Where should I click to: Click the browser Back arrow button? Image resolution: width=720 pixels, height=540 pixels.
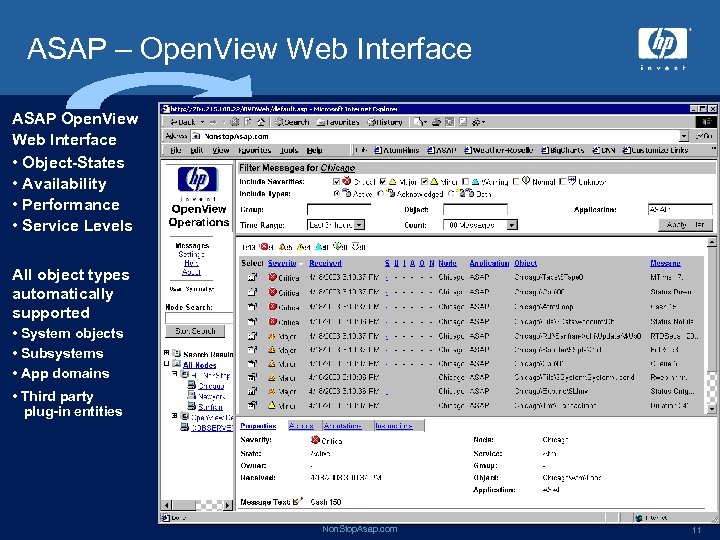182,122
